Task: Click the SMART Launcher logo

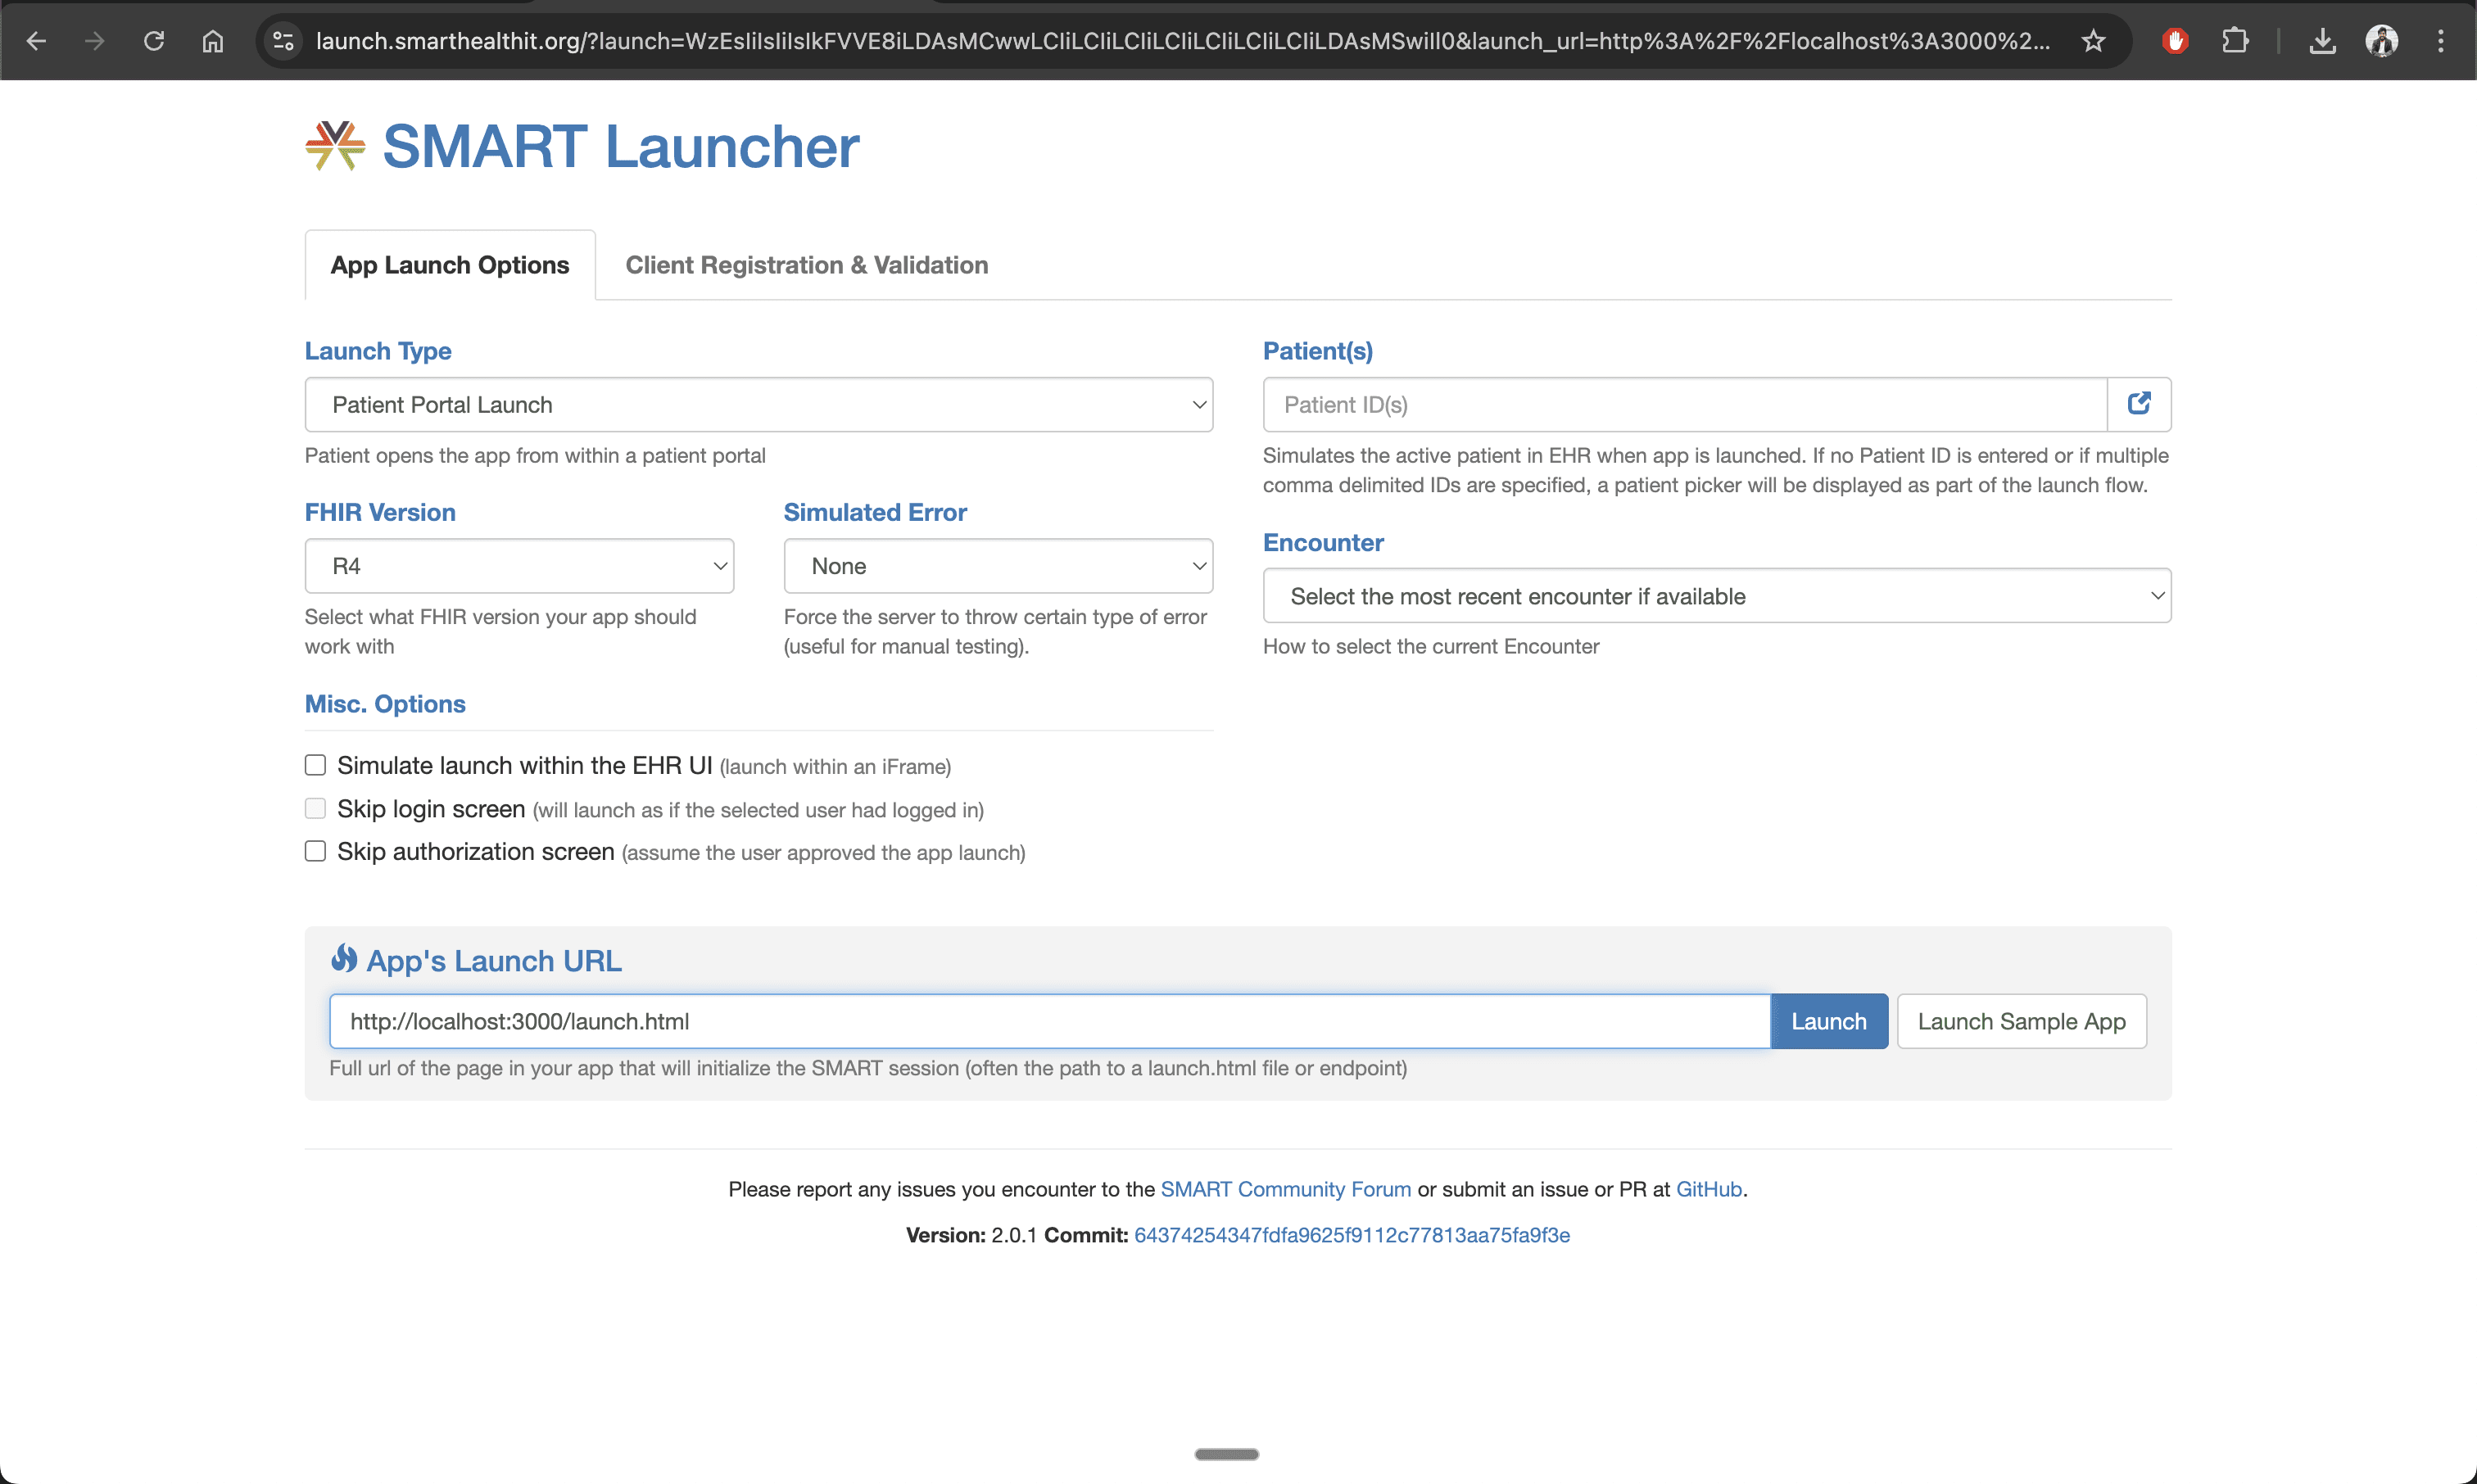Action: point(334,145)
